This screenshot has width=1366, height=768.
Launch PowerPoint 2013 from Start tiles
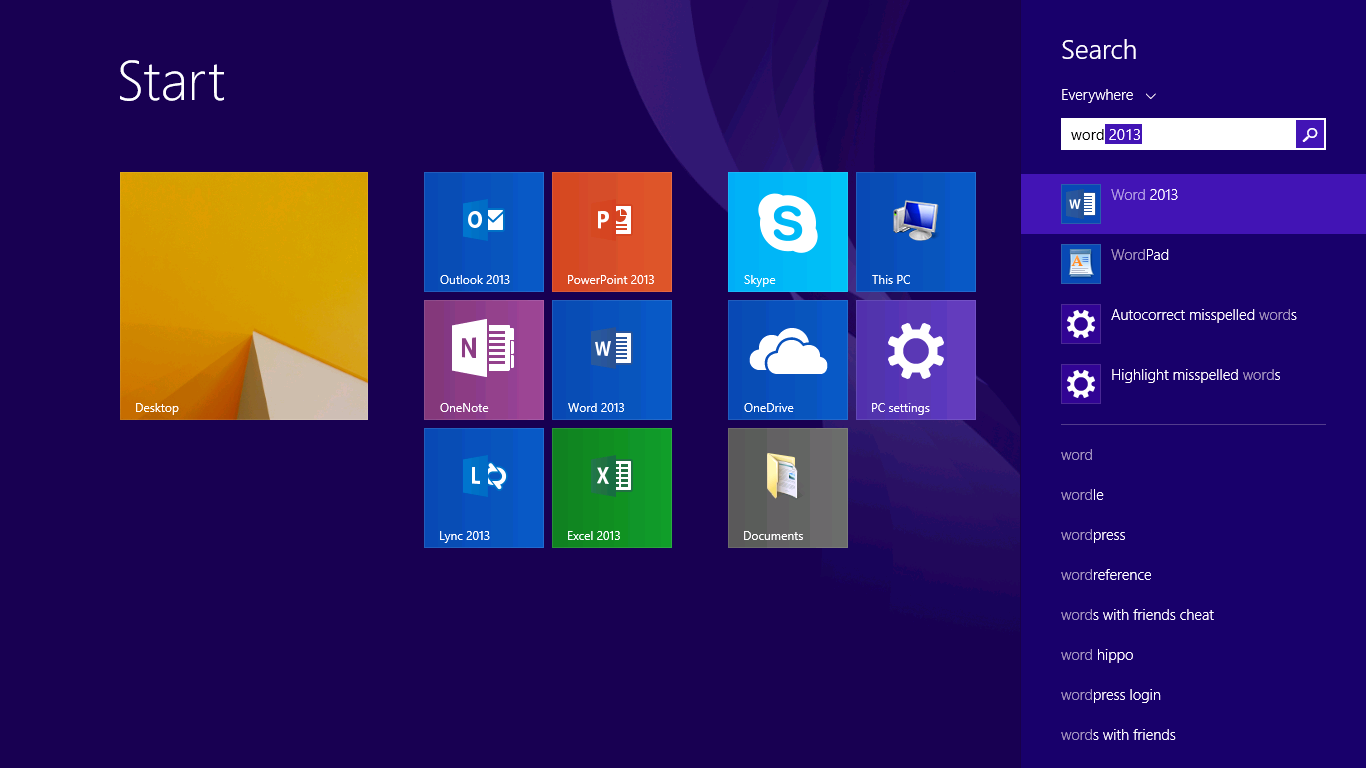[x=612, y=232]
